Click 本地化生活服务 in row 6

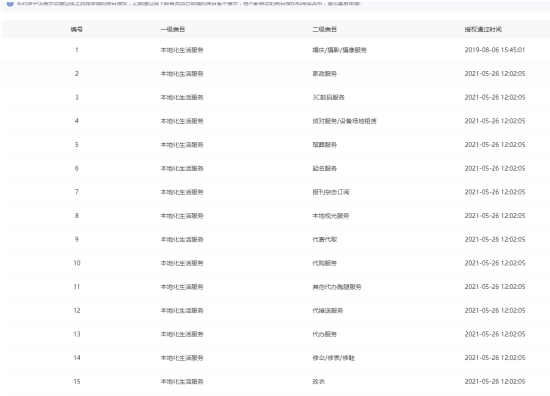(182, 168)
